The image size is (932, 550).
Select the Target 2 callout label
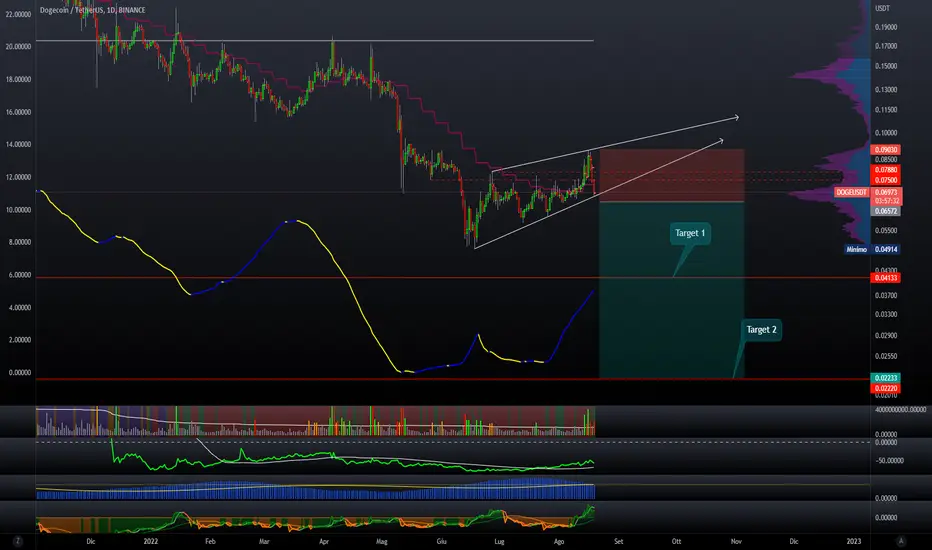(x=761, y=329)
